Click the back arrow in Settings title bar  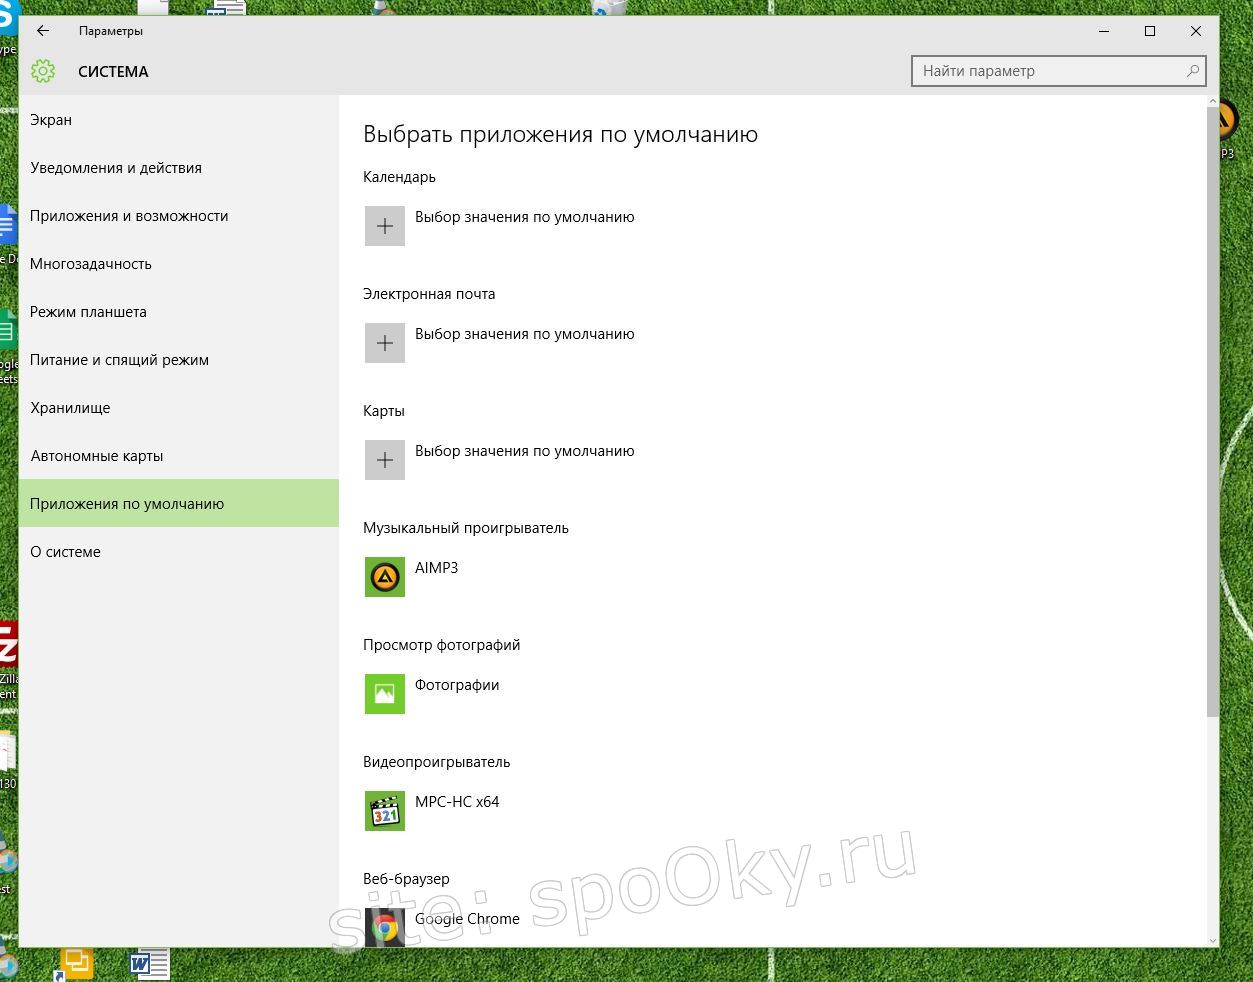[43, 31]
